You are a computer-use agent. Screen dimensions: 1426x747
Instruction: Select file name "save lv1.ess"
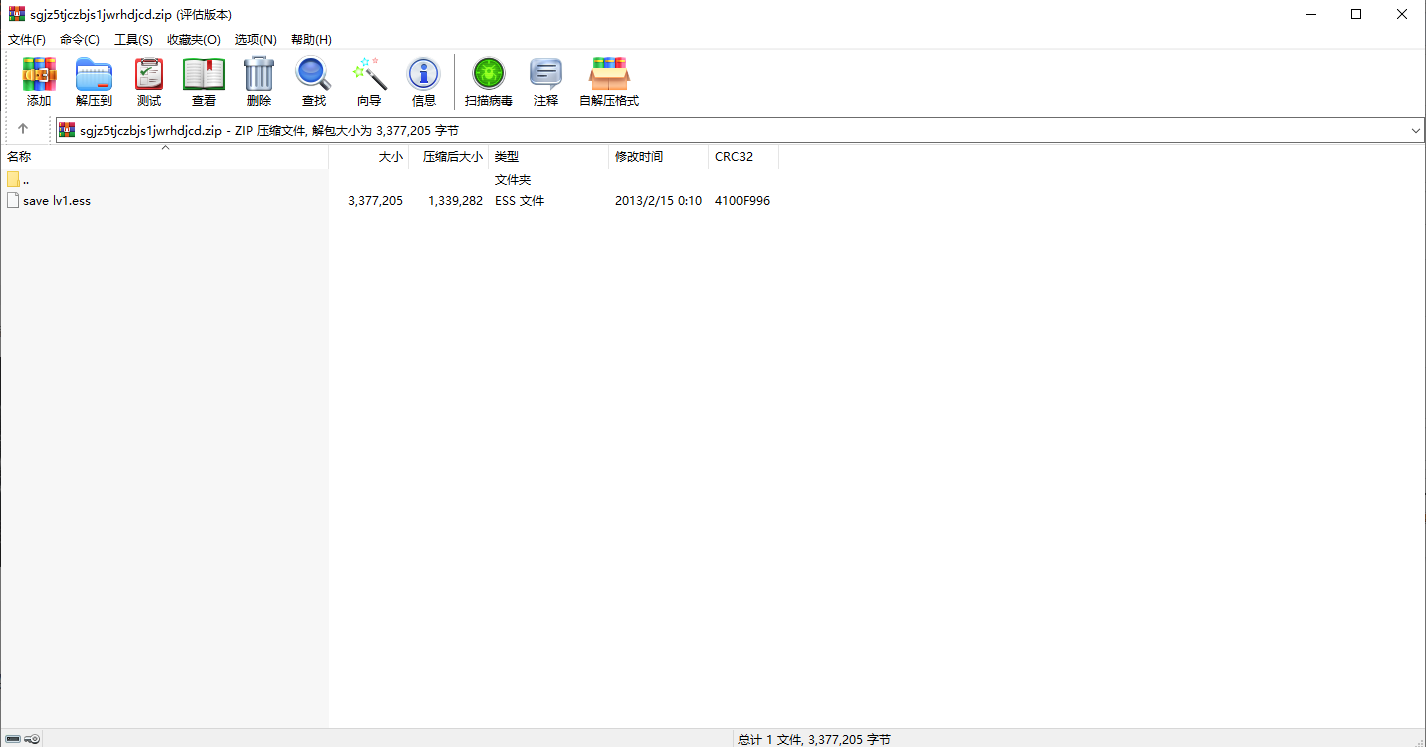tap(57, 201)
